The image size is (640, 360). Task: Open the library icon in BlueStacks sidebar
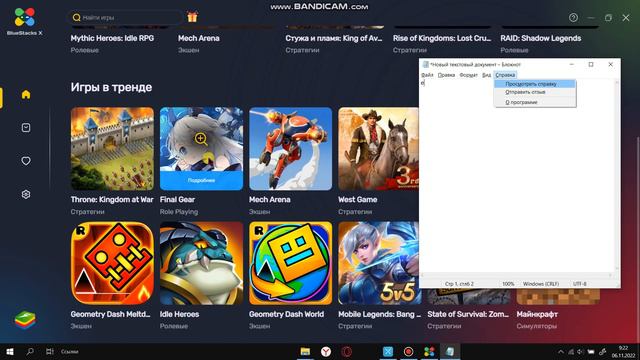point(26,128)
